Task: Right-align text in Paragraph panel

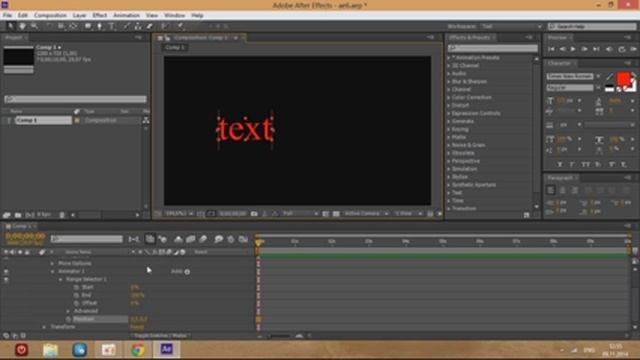Action: click(574, 190)
